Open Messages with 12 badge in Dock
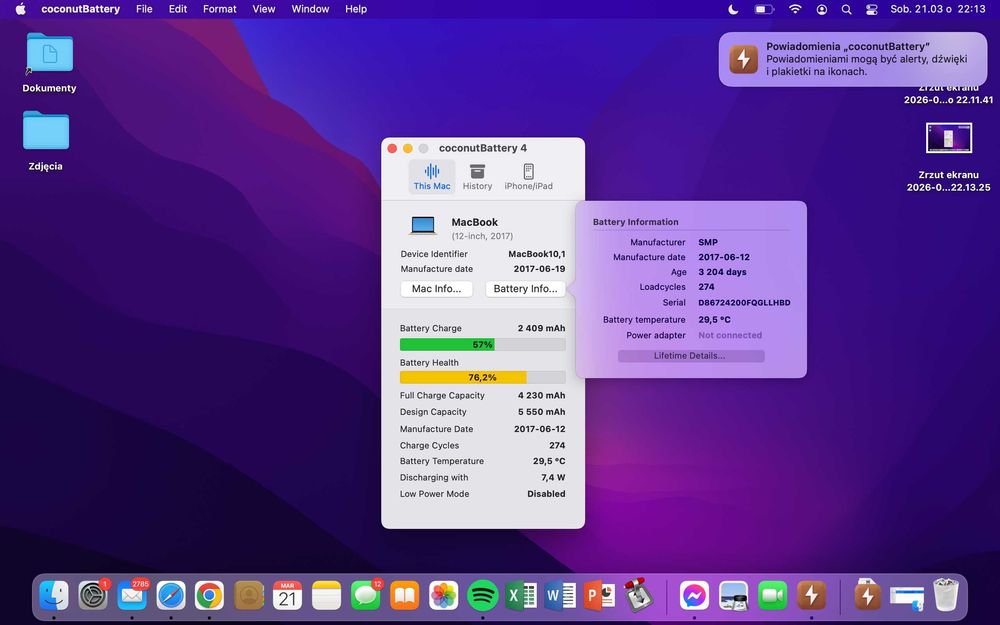Screen dimensions: 1000x625 tap(366, 596)
